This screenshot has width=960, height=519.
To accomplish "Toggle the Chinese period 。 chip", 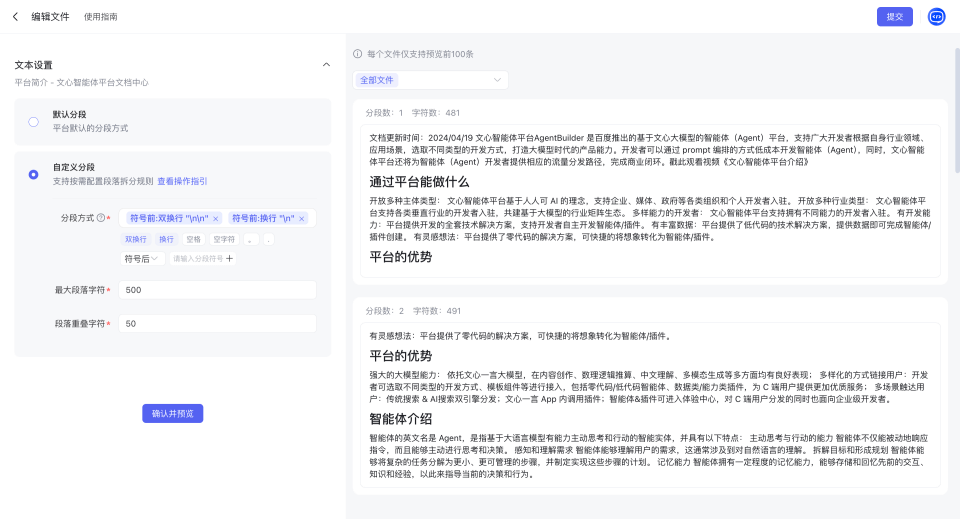I will [250, 239].
